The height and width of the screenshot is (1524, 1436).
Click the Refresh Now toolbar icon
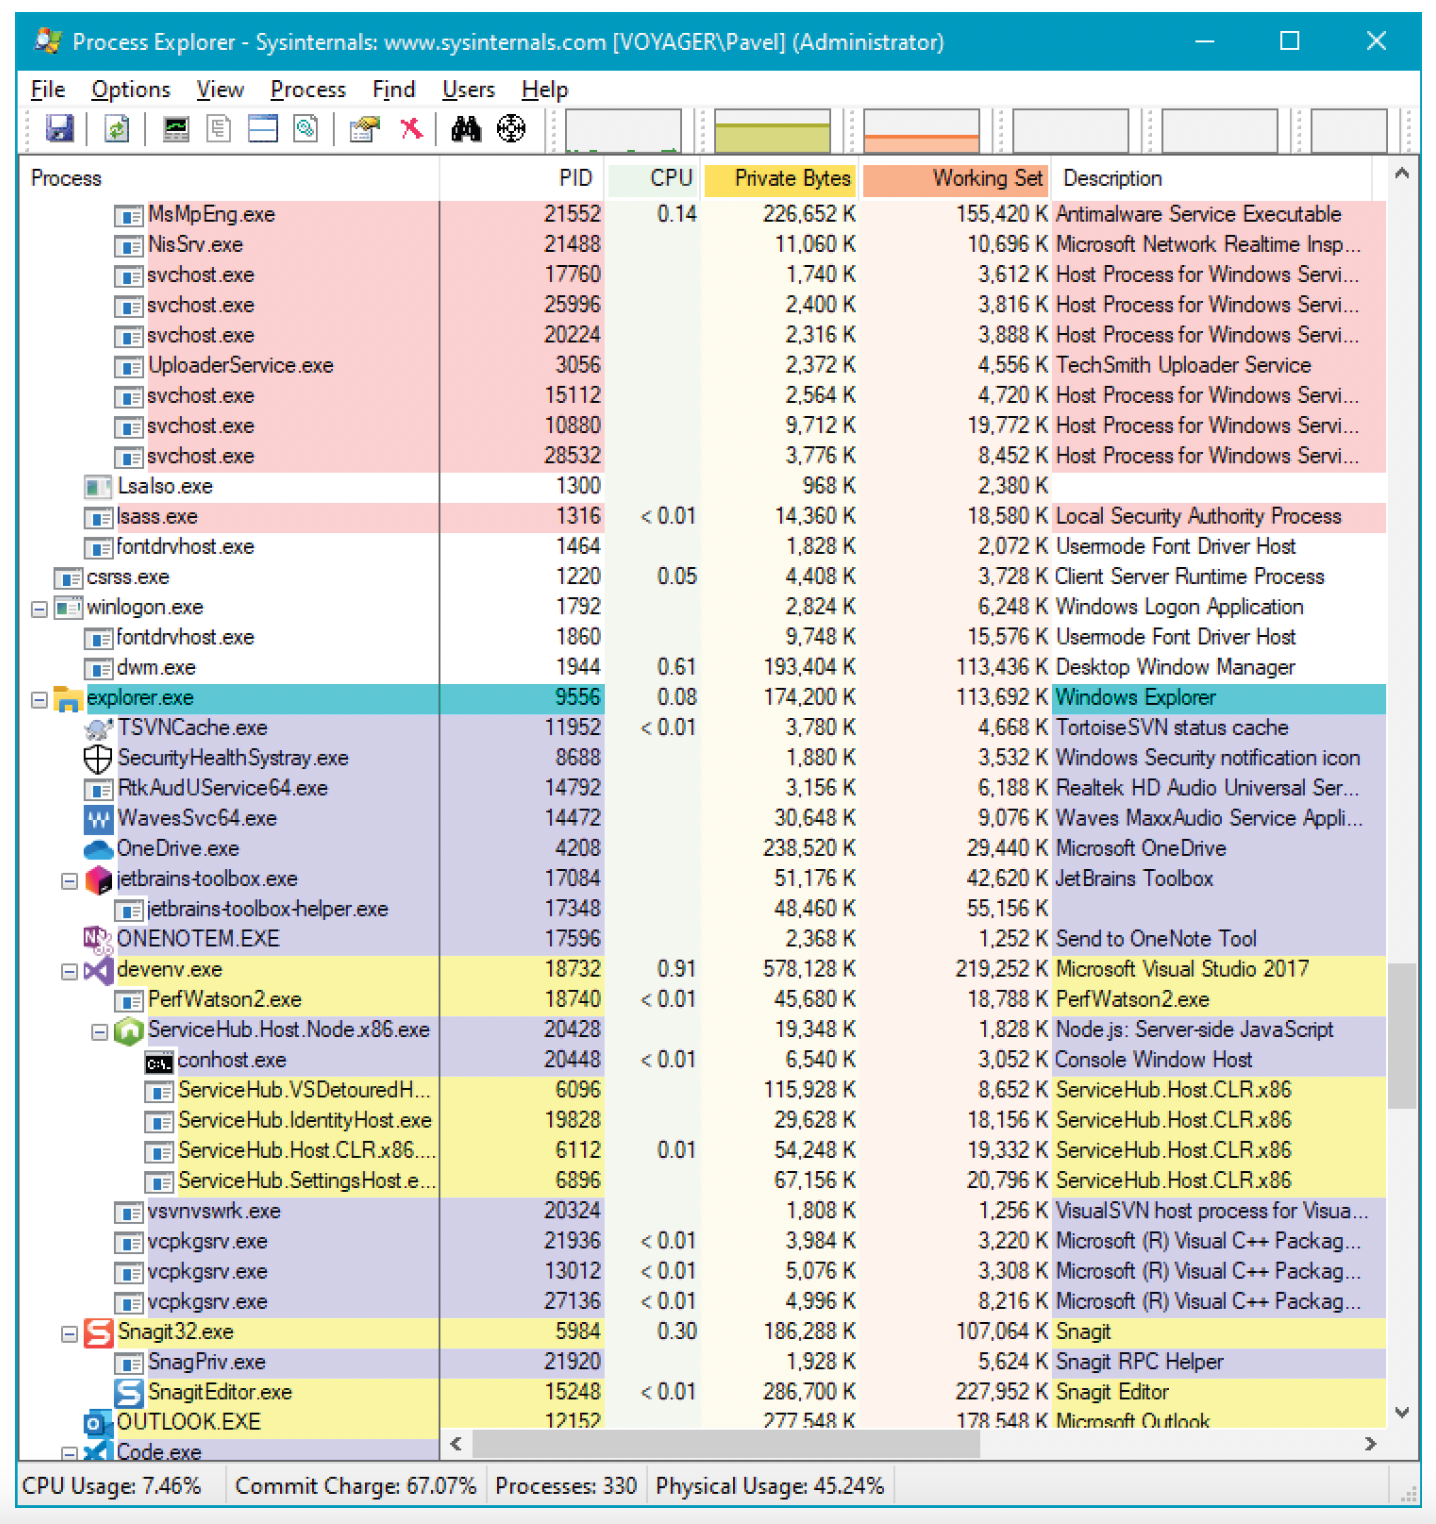(x=117, y=129)
